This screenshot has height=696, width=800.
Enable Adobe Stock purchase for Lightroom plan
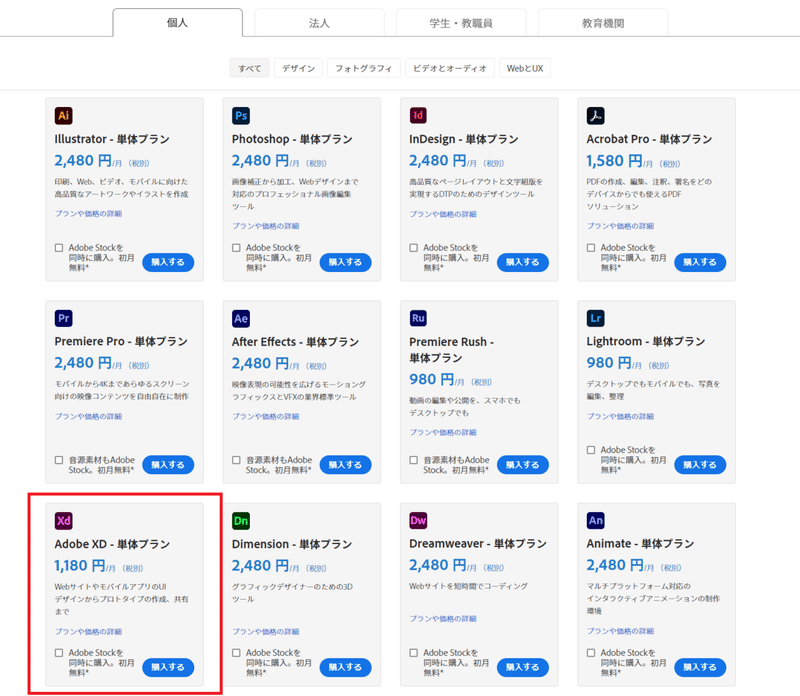point(588,450)
